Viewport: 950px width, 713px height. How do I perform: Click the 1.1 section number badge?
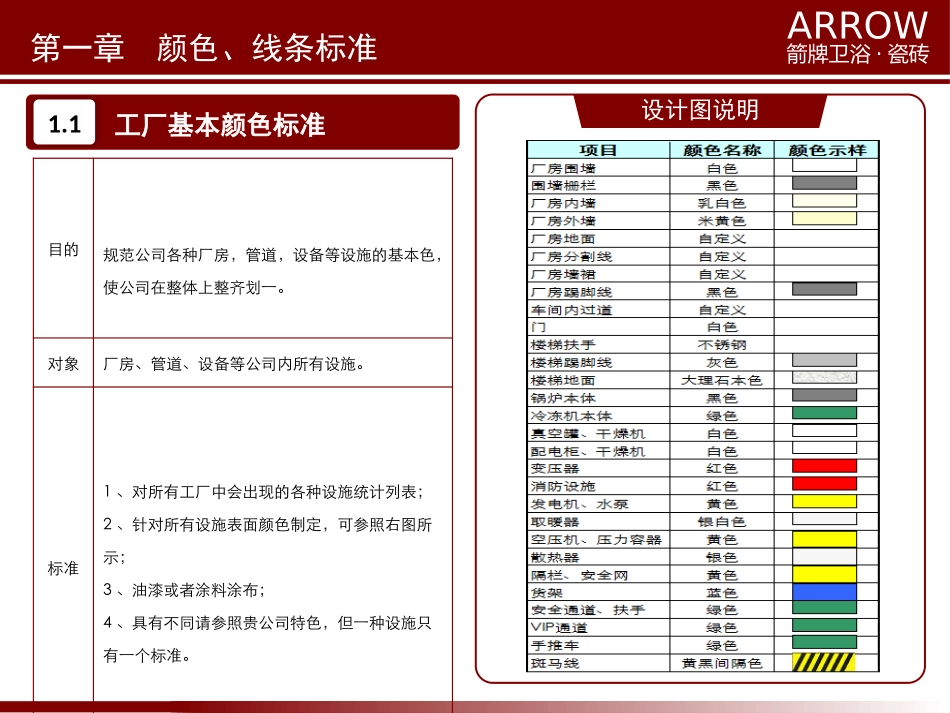click(x=64, y=125)
